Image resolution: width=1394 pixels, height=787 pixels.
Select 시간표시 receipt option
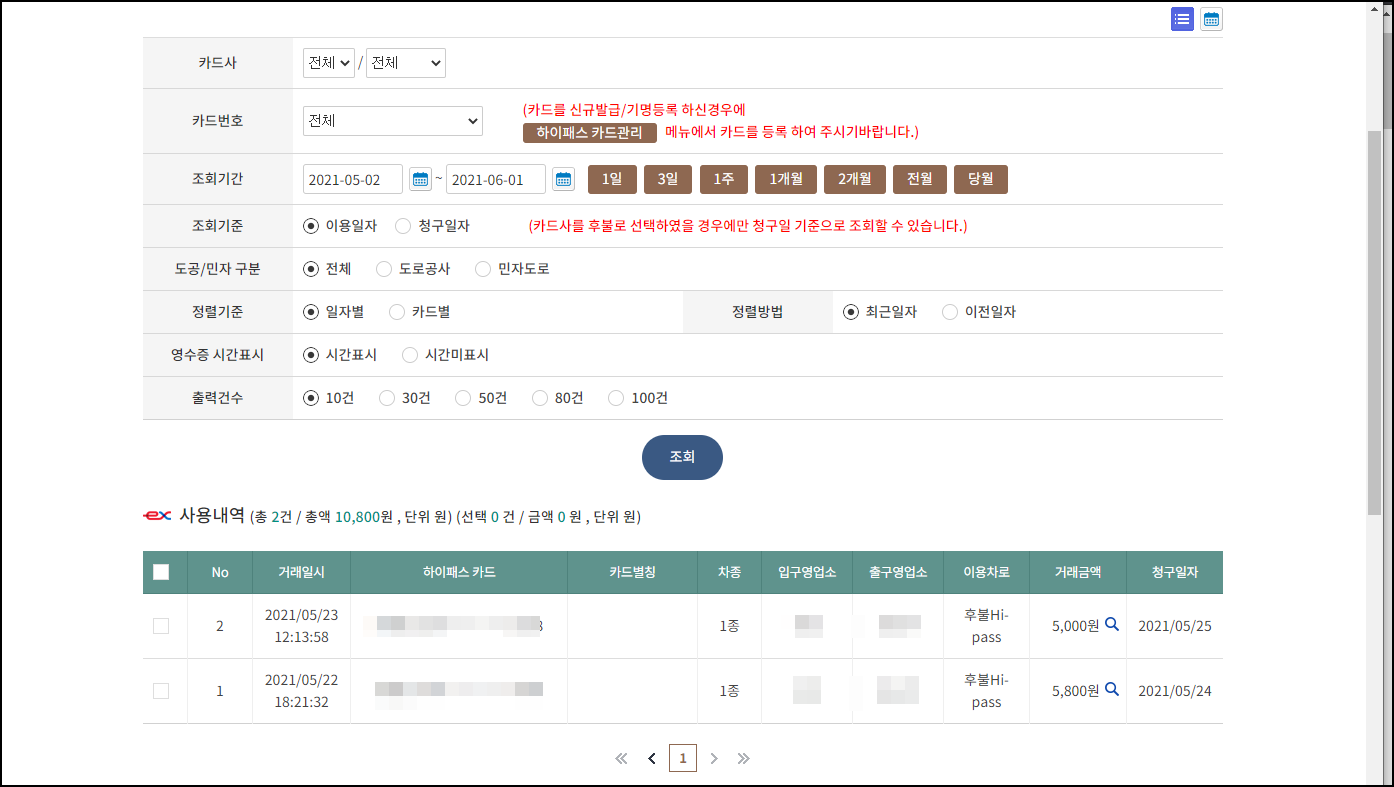click(311, 355)
